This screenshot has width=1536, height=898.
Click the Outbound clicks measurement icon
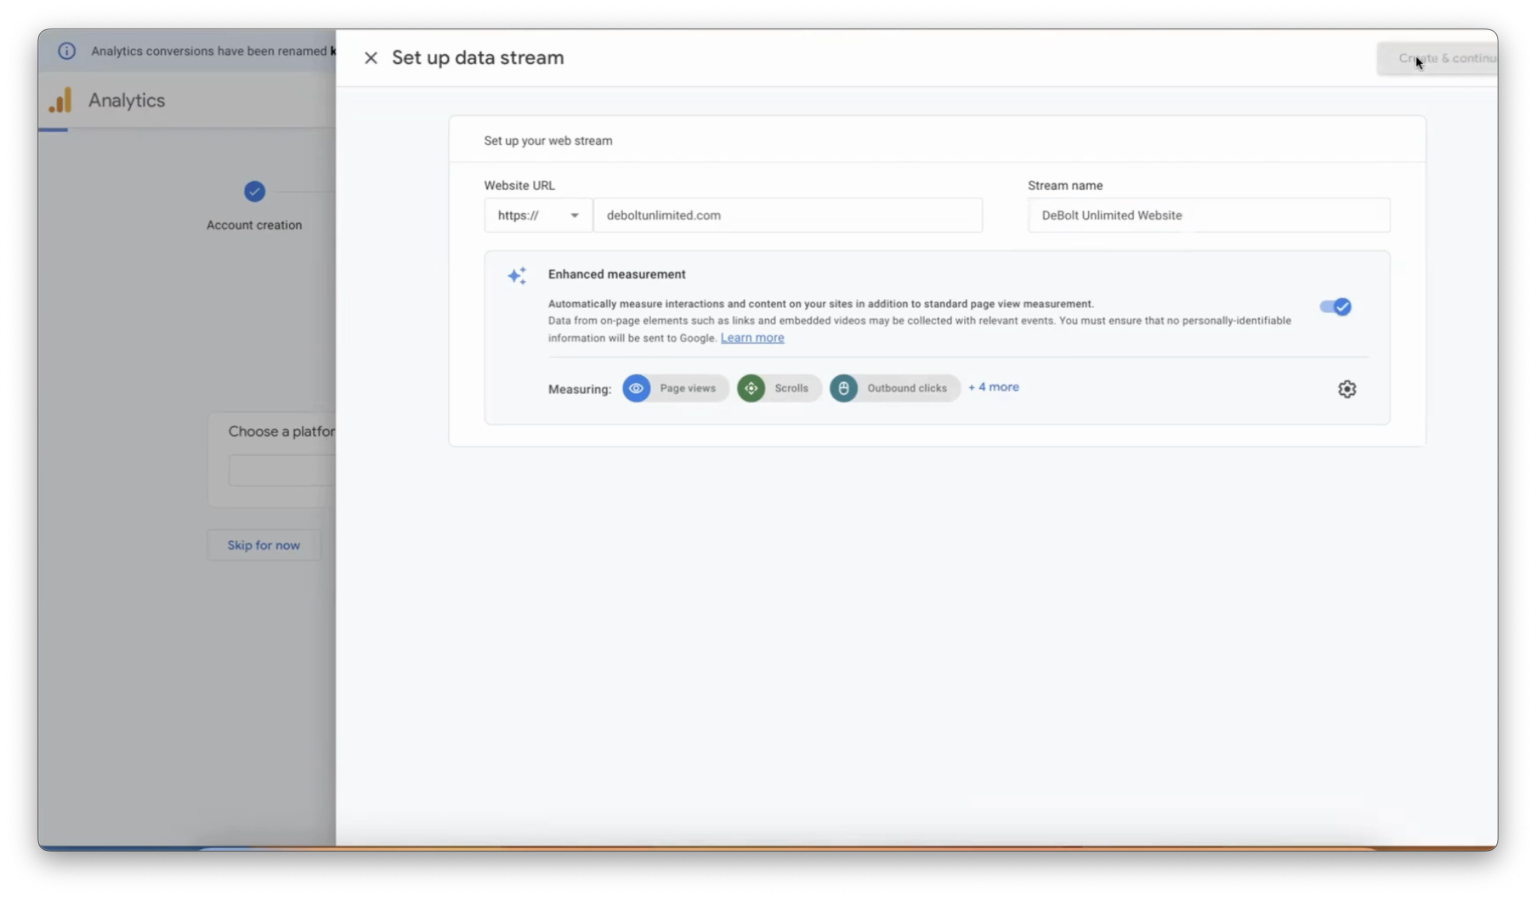tap(844, 388)
